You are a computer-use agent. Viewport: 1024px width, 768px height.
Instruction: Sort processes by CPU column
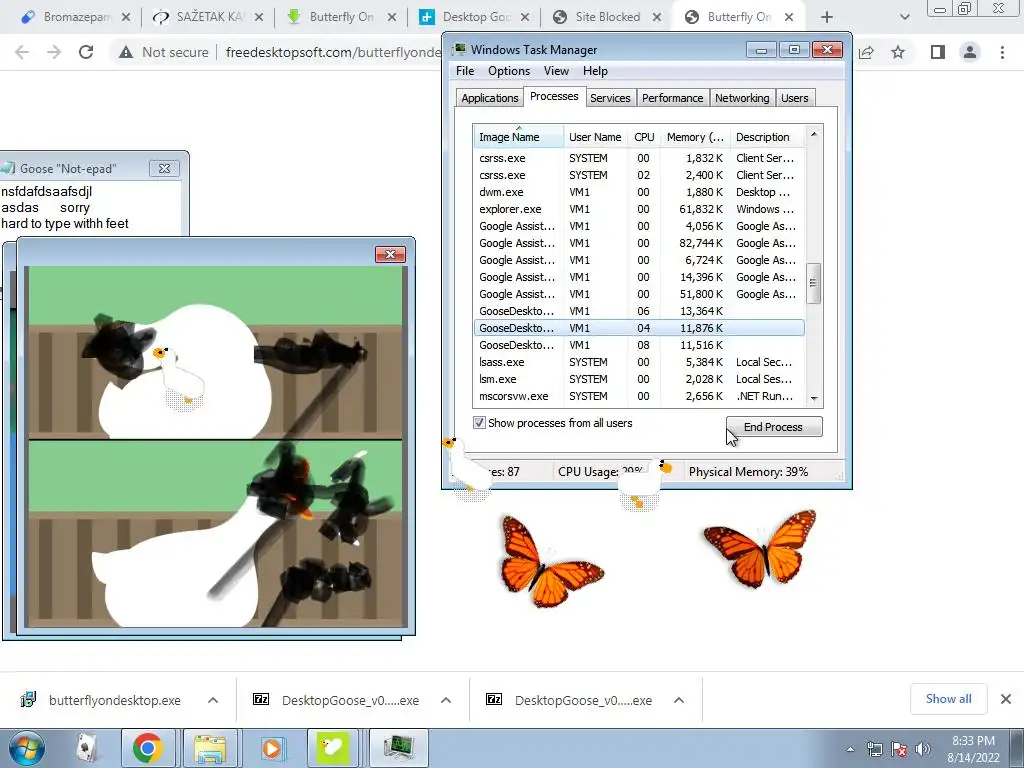pos(644,137)
